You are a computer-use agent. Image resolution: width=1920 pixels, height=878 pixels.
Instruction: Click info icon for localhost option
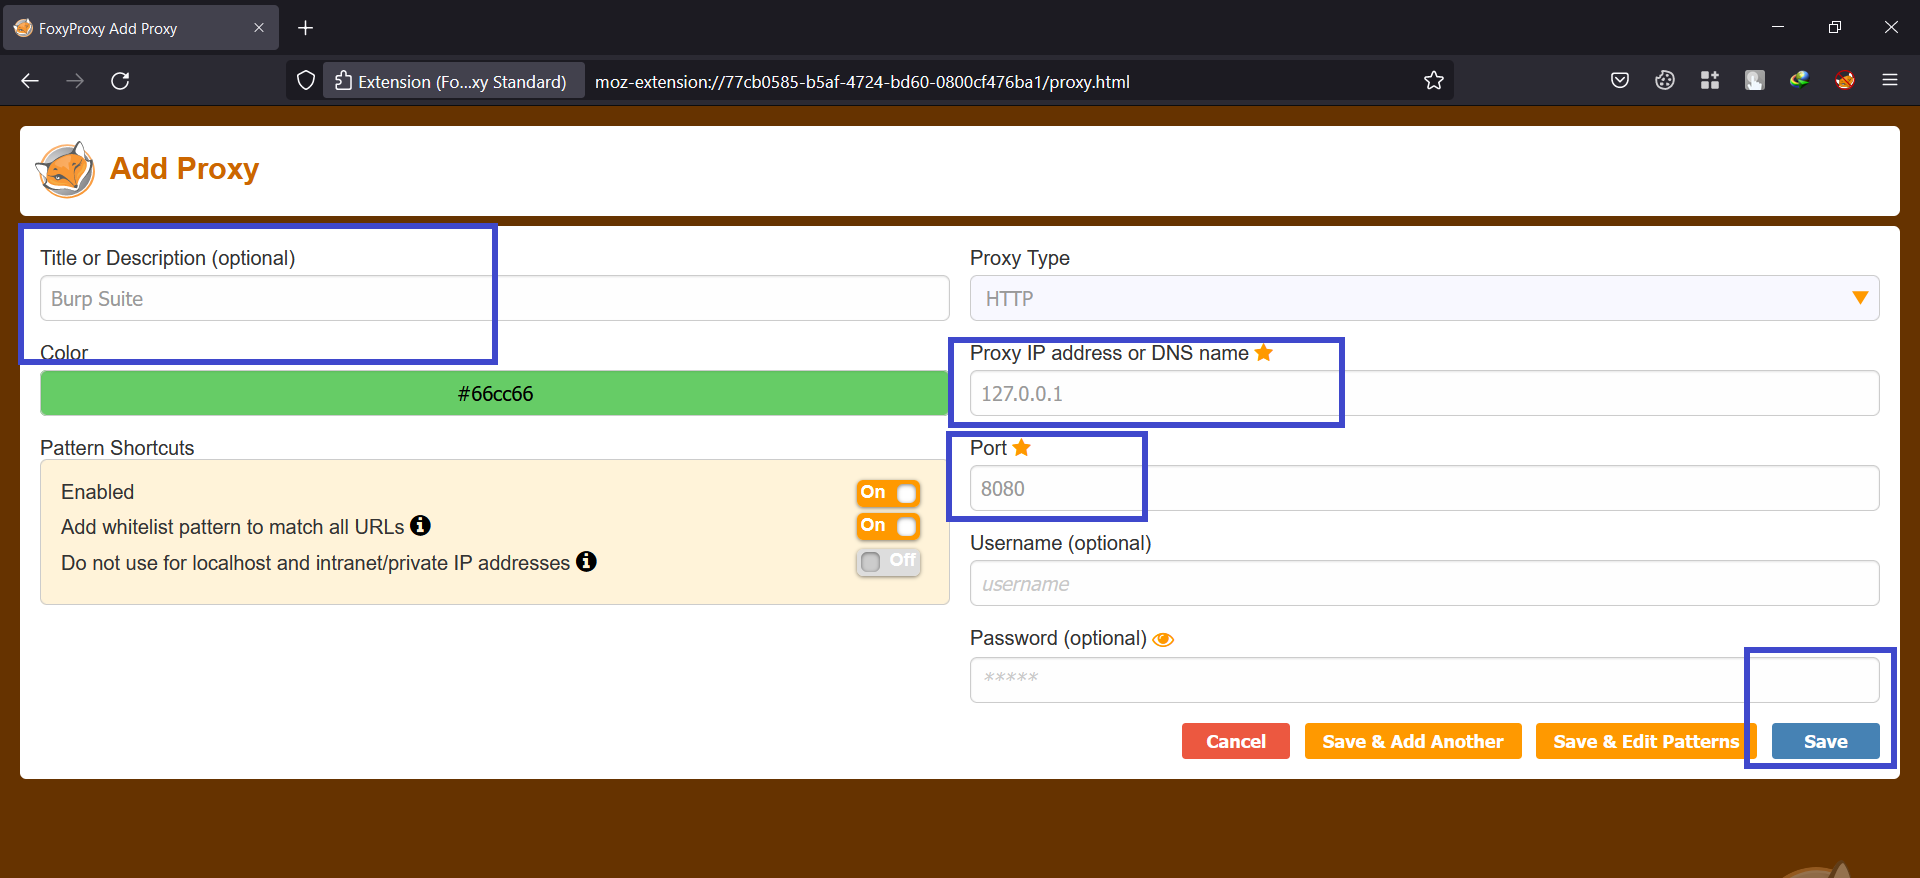pos(587,561)
